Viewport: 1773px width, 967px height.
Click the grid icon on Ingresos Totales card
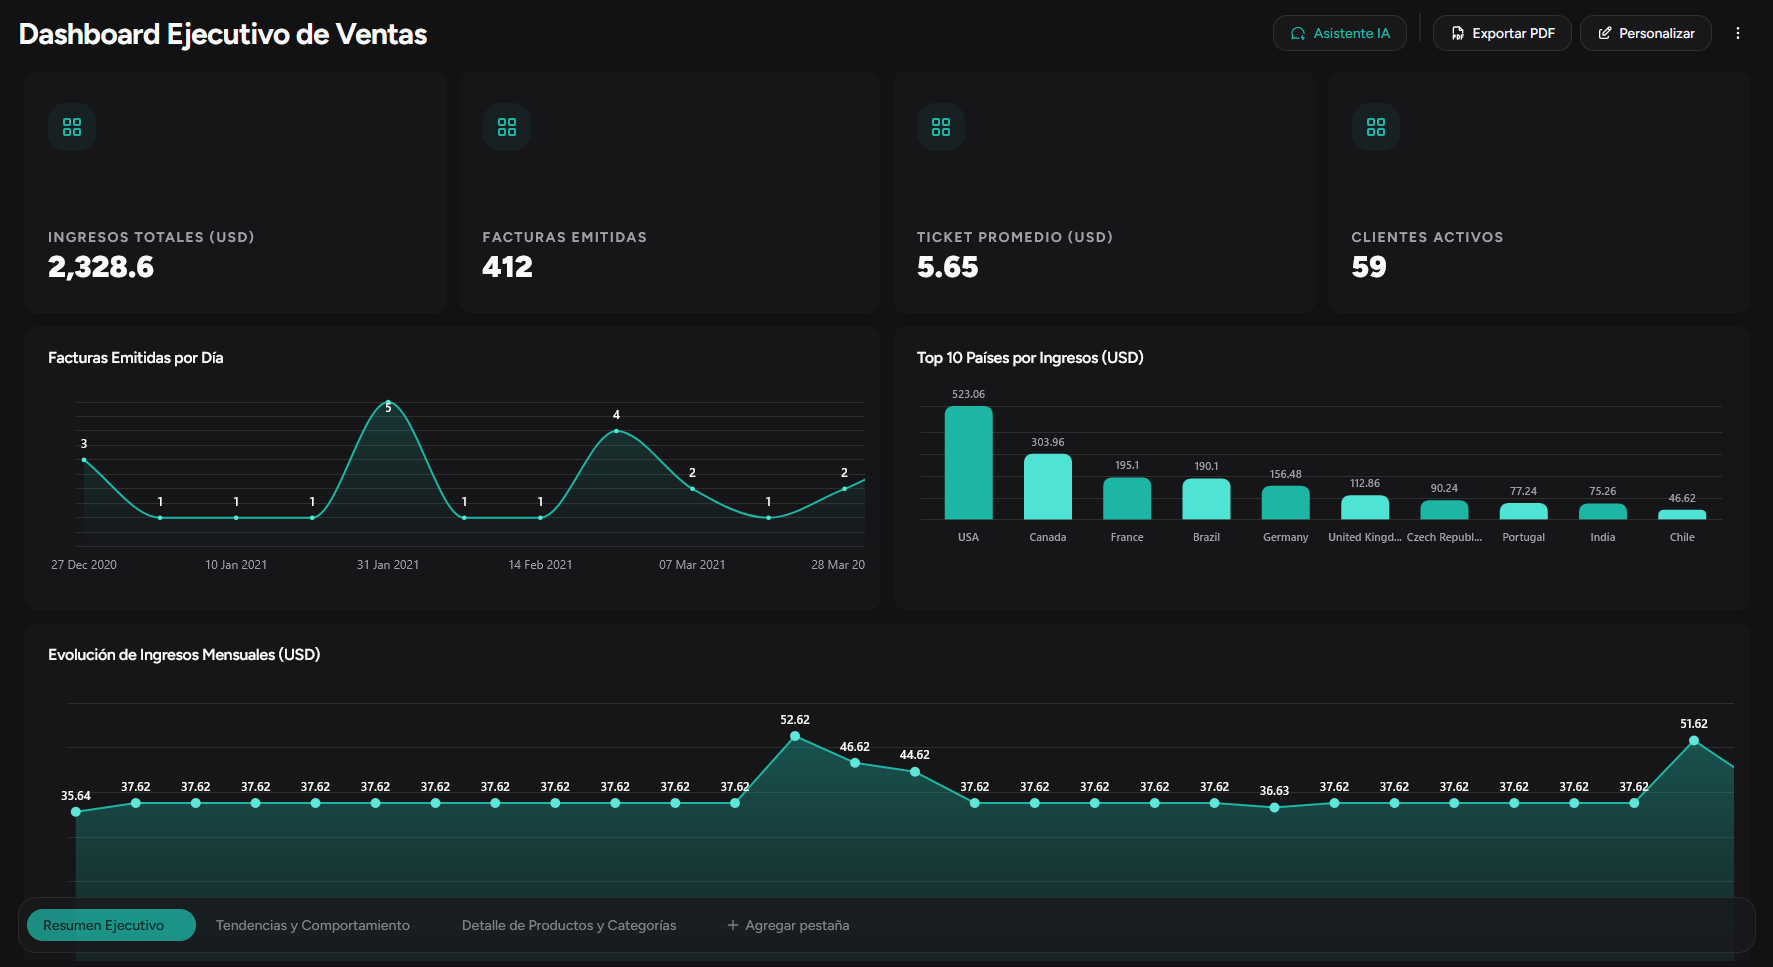tap(72, 127)
